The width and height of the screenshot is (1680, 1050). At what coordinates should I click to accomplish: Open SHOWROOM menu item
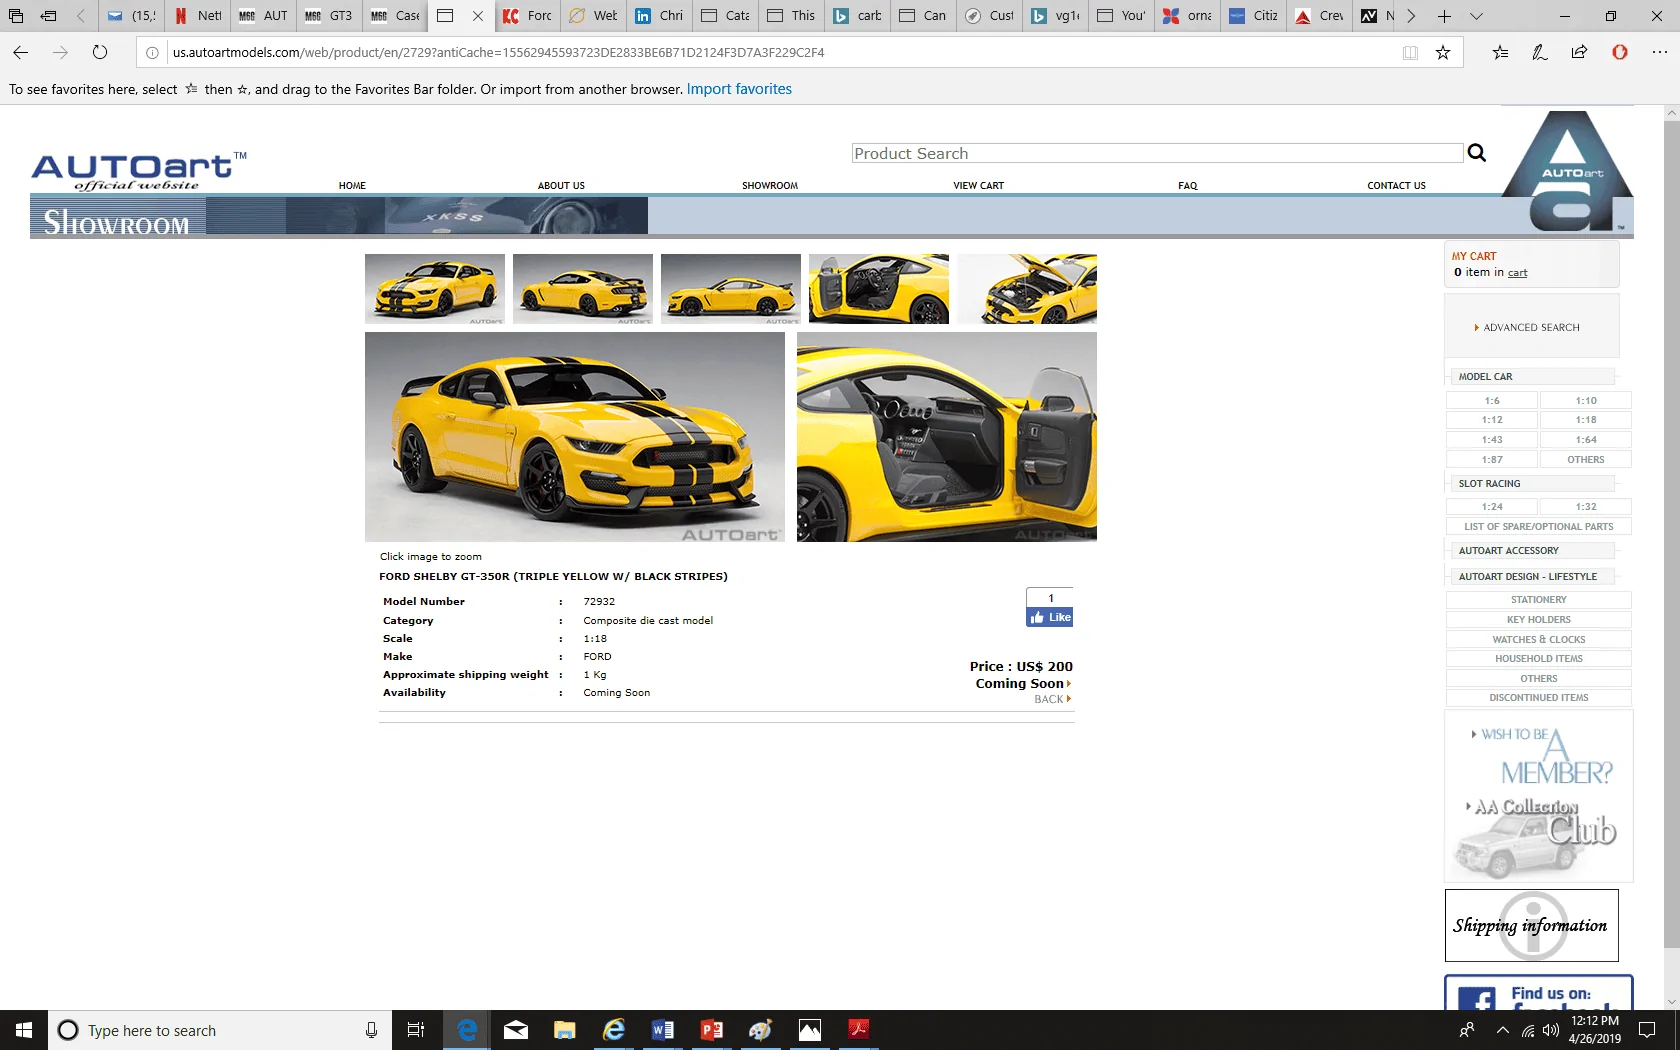pyautogui.click(x=770, y=186)
